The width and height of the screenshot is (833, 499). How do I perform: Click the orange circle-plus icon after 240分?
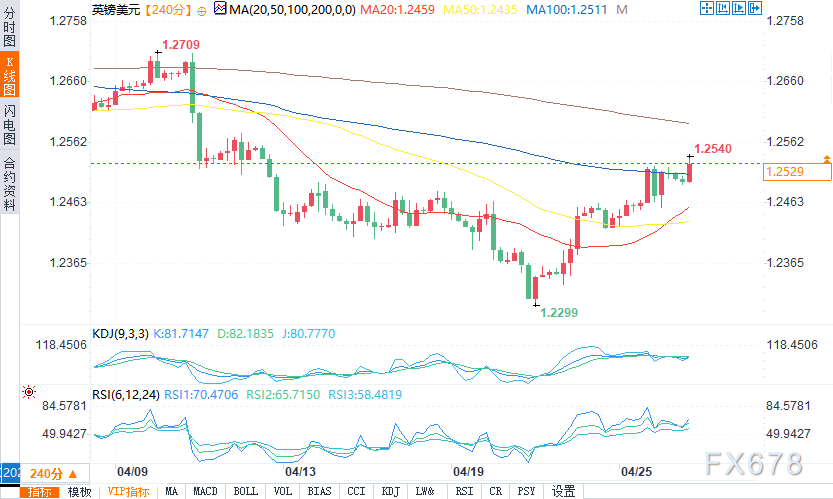pos(201,11)
